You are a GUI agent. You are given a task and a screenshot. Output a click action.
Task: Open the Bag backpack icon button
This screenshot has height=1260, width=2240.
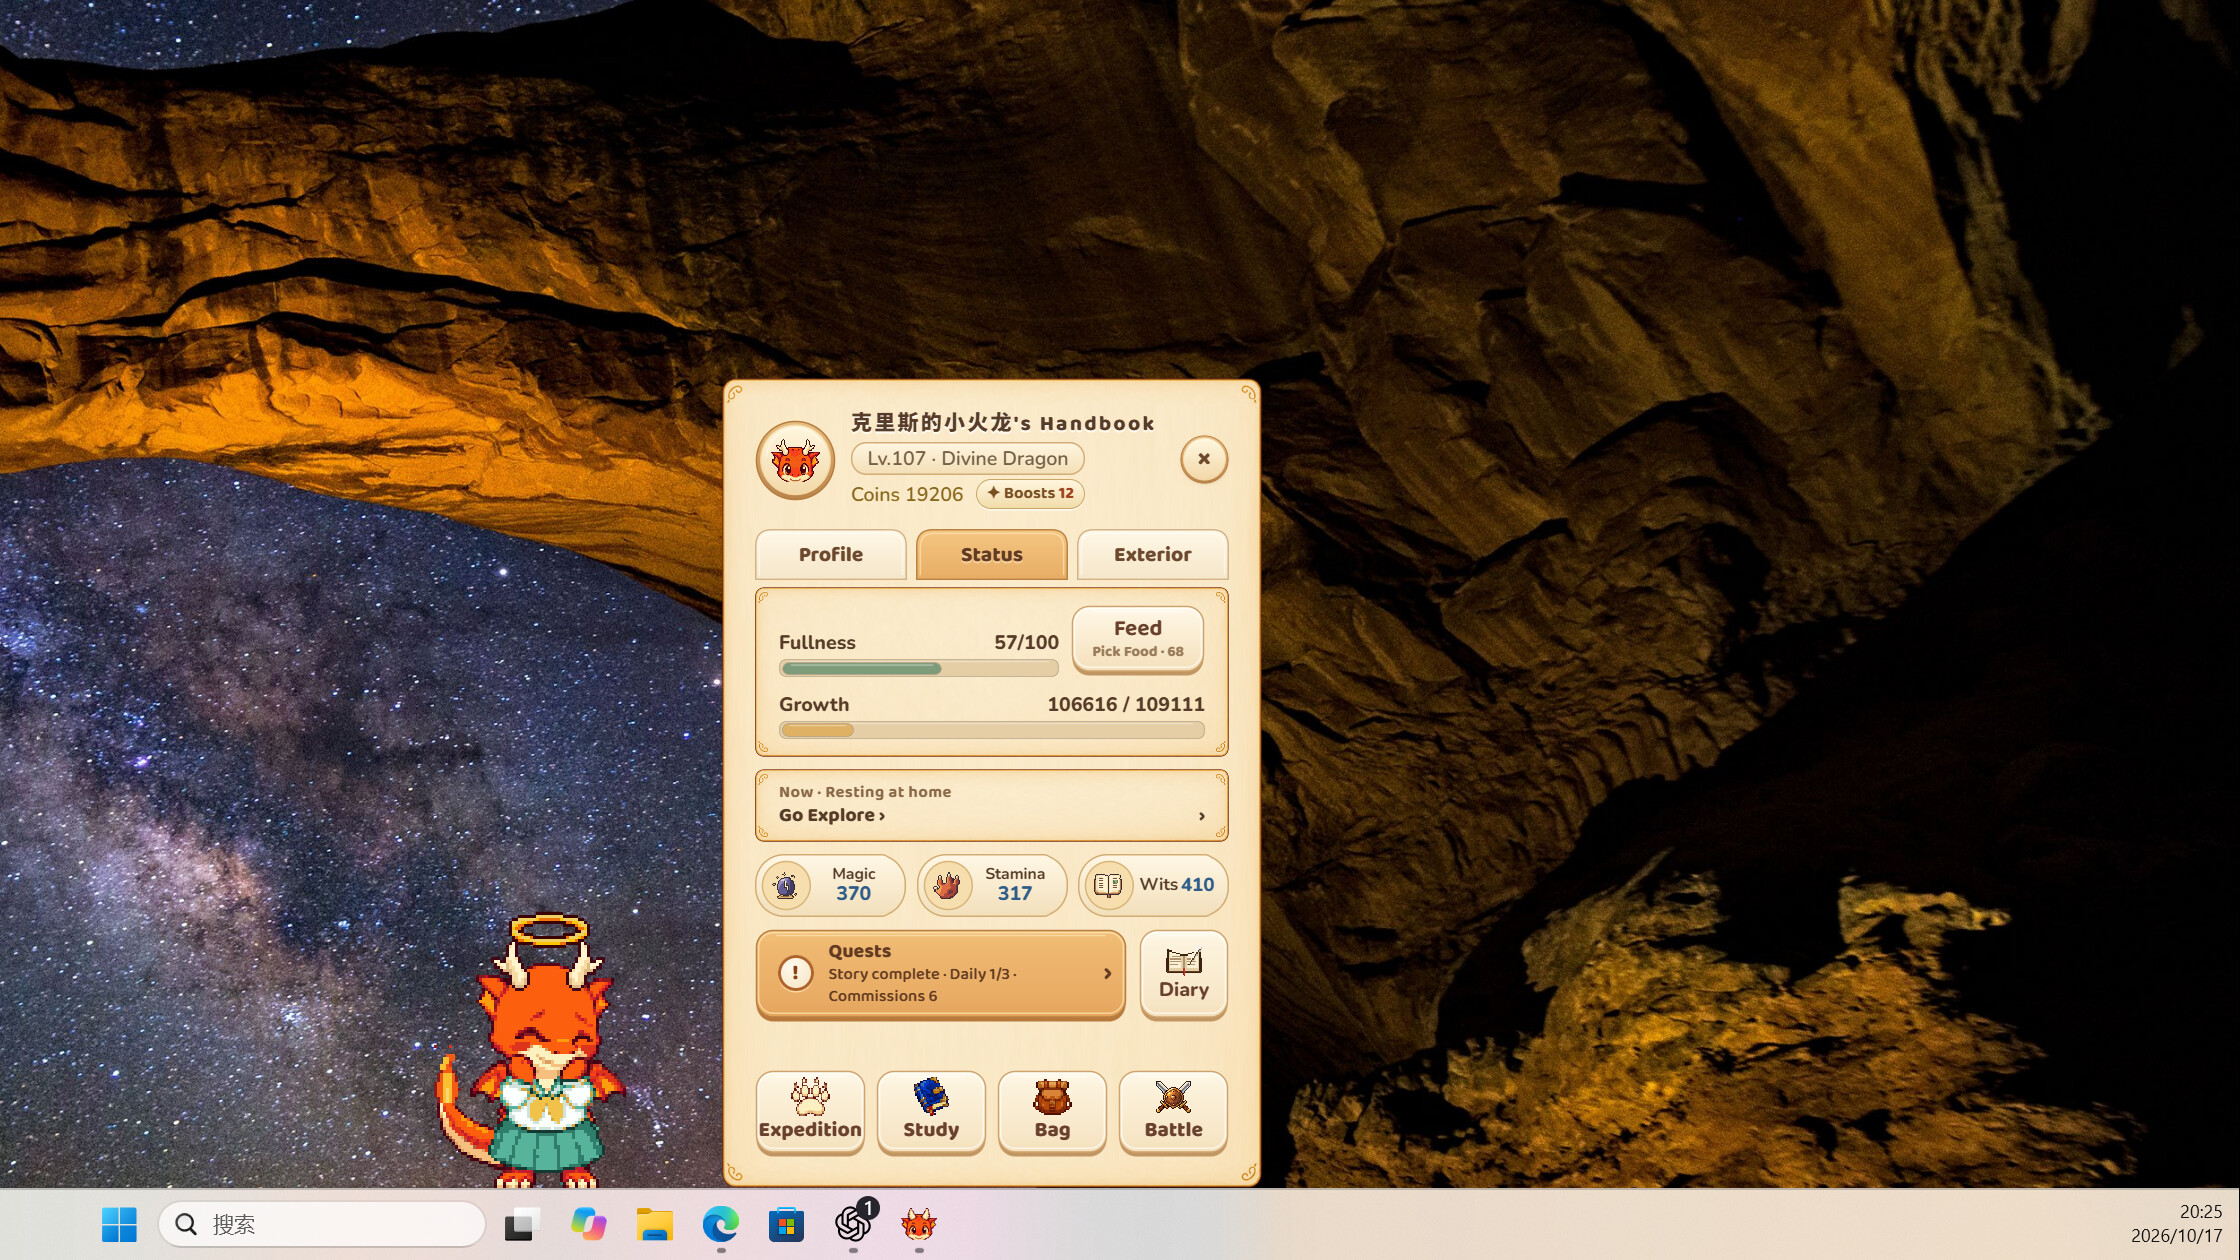point(1052,1112)
